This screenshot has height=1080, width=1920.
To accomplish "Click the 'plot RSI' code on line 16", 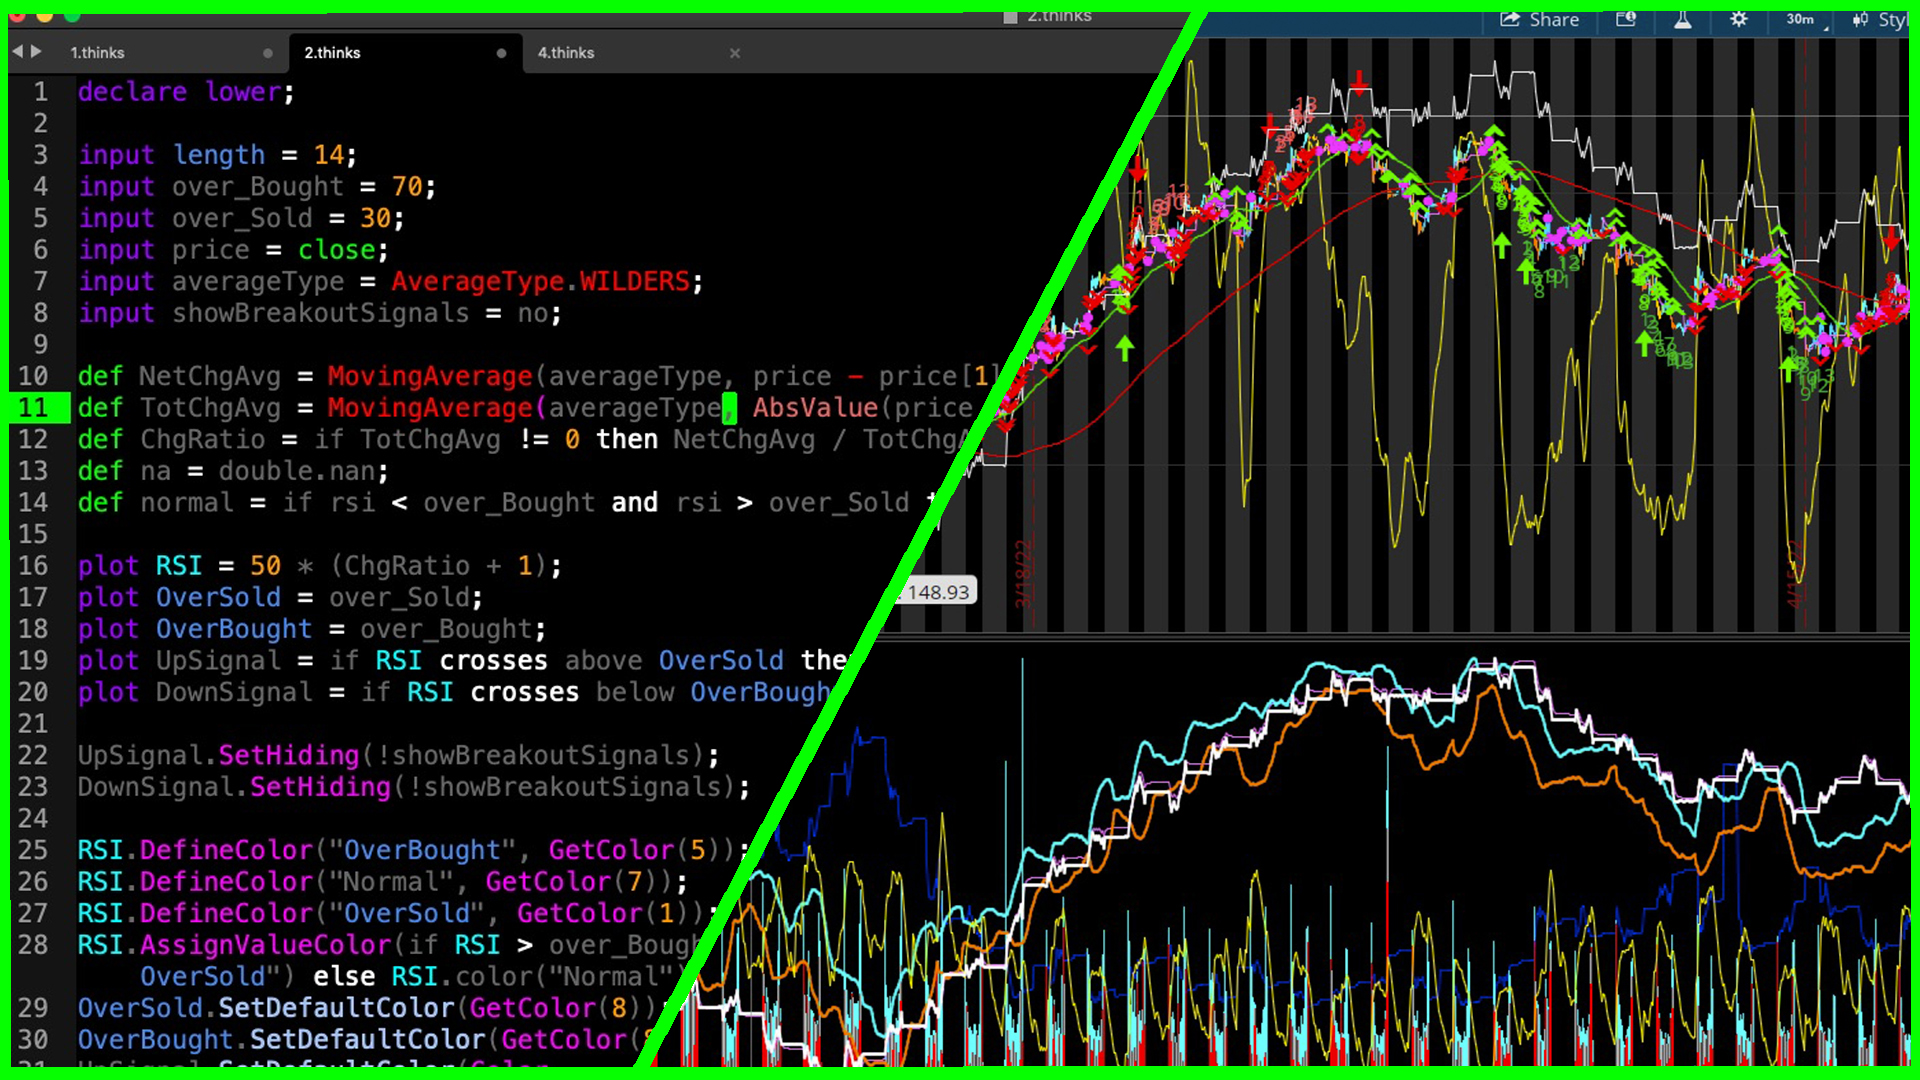I will coord(140,566).
